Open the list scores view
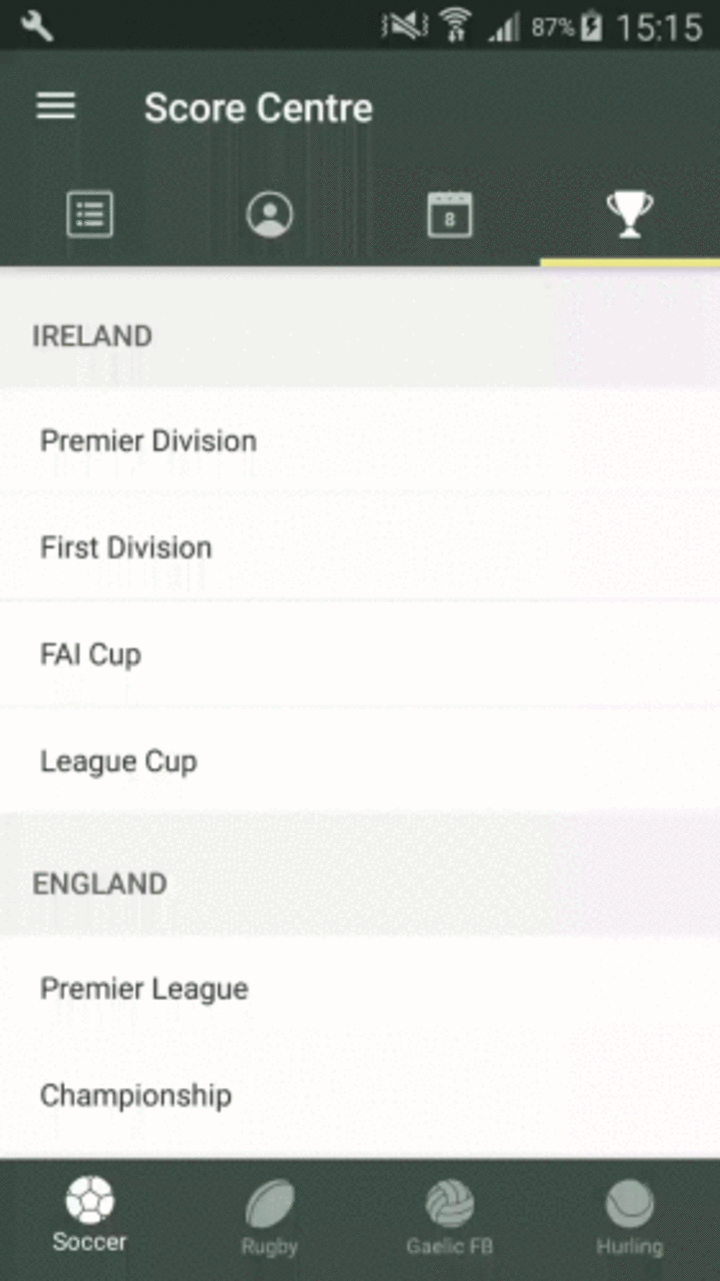Viewport: 720px width, 1281px height. (x=90, y=213)
